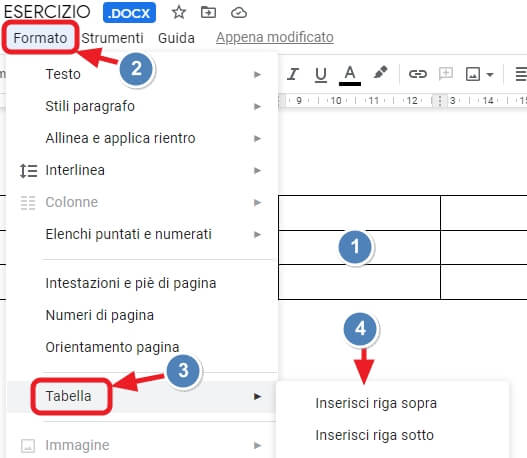
Task: Open the Formato menu
Action: coord(40,38)
